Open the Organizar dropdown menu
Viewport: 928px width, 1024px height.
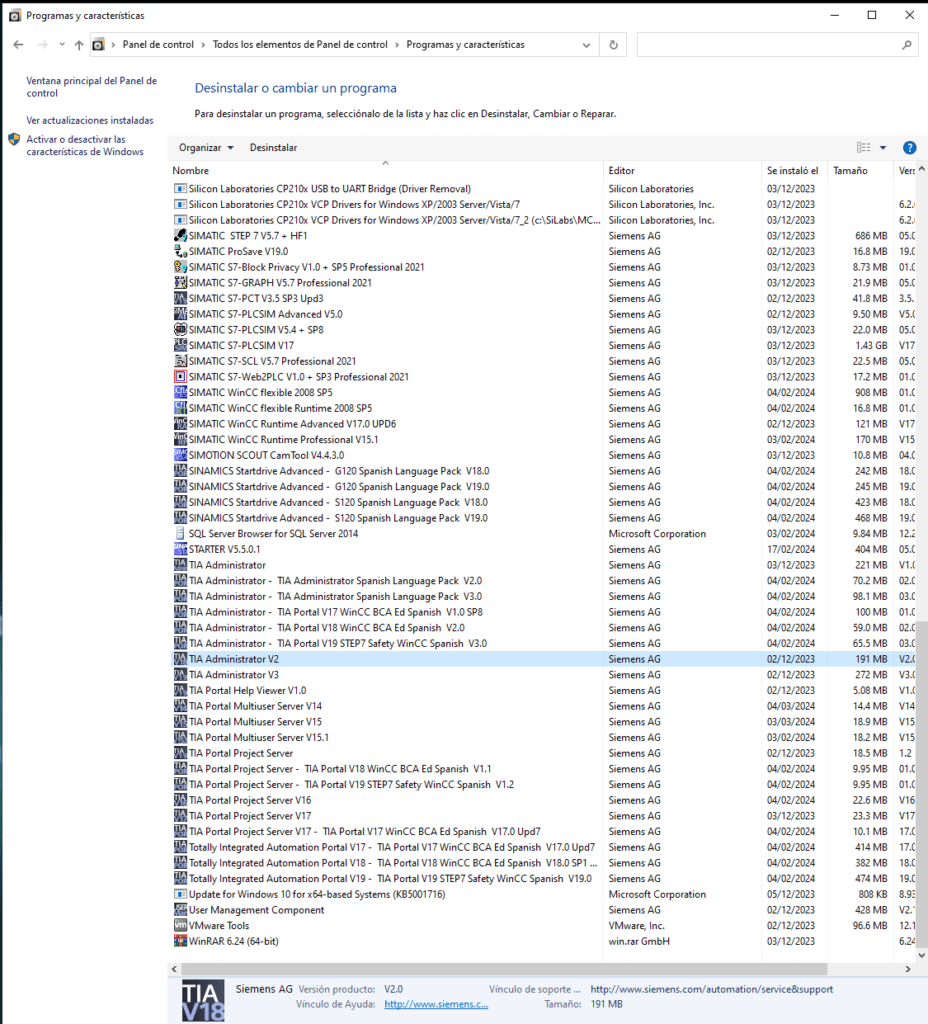tap(206, 148)
